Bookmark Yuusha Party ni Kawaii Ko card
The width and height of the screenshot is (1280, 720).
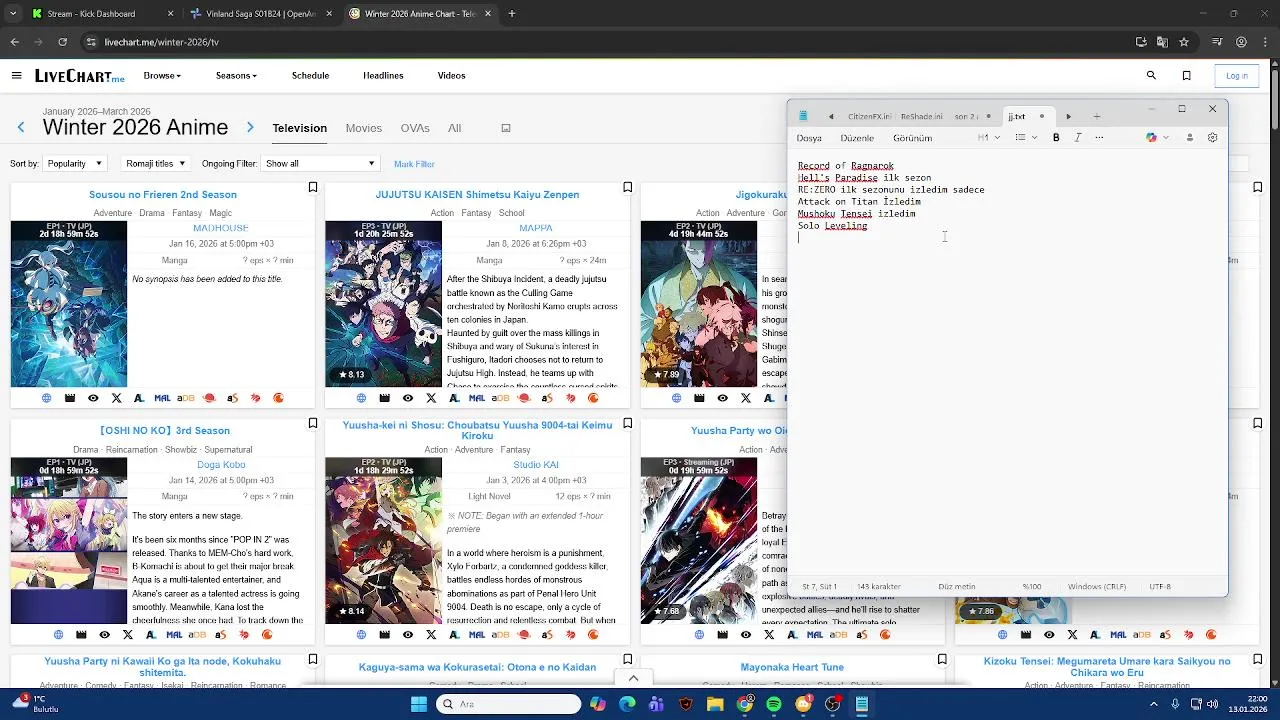coord(313,660)
